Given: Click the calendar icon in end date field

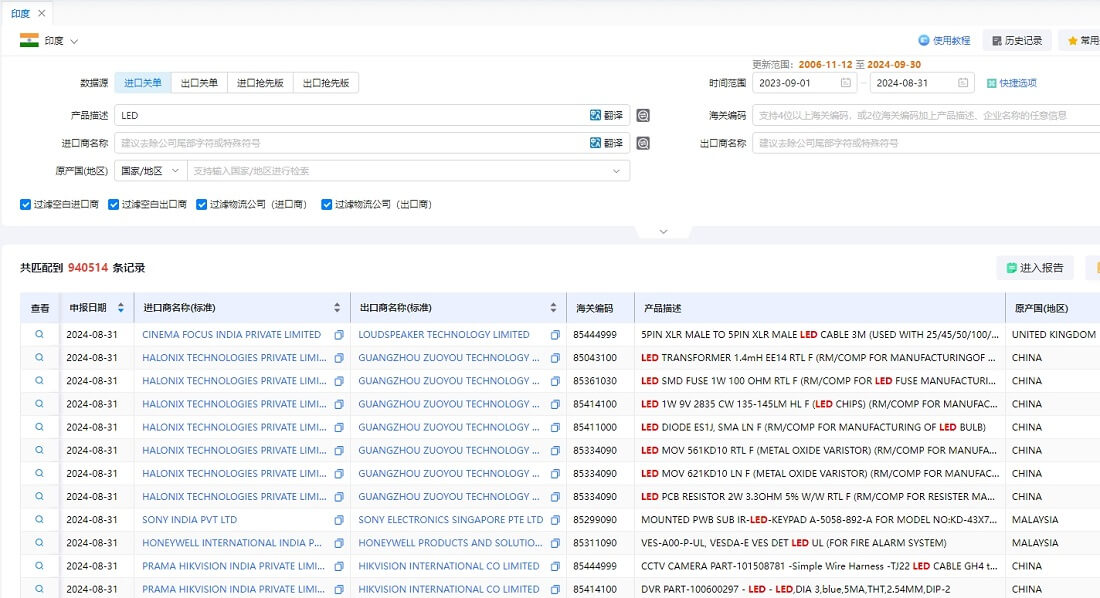Looking at the screenshot, I should (962, 83).
